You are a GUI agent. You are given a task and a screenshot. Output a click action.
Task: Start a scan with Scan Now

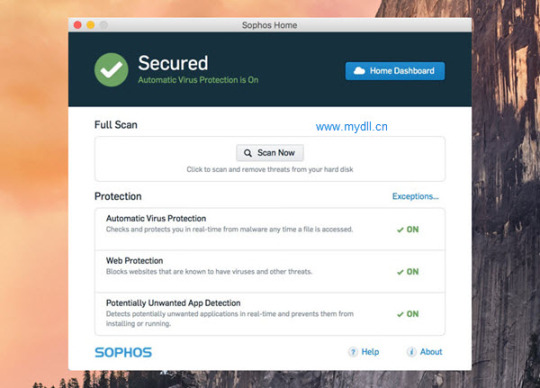pos(270,153)
